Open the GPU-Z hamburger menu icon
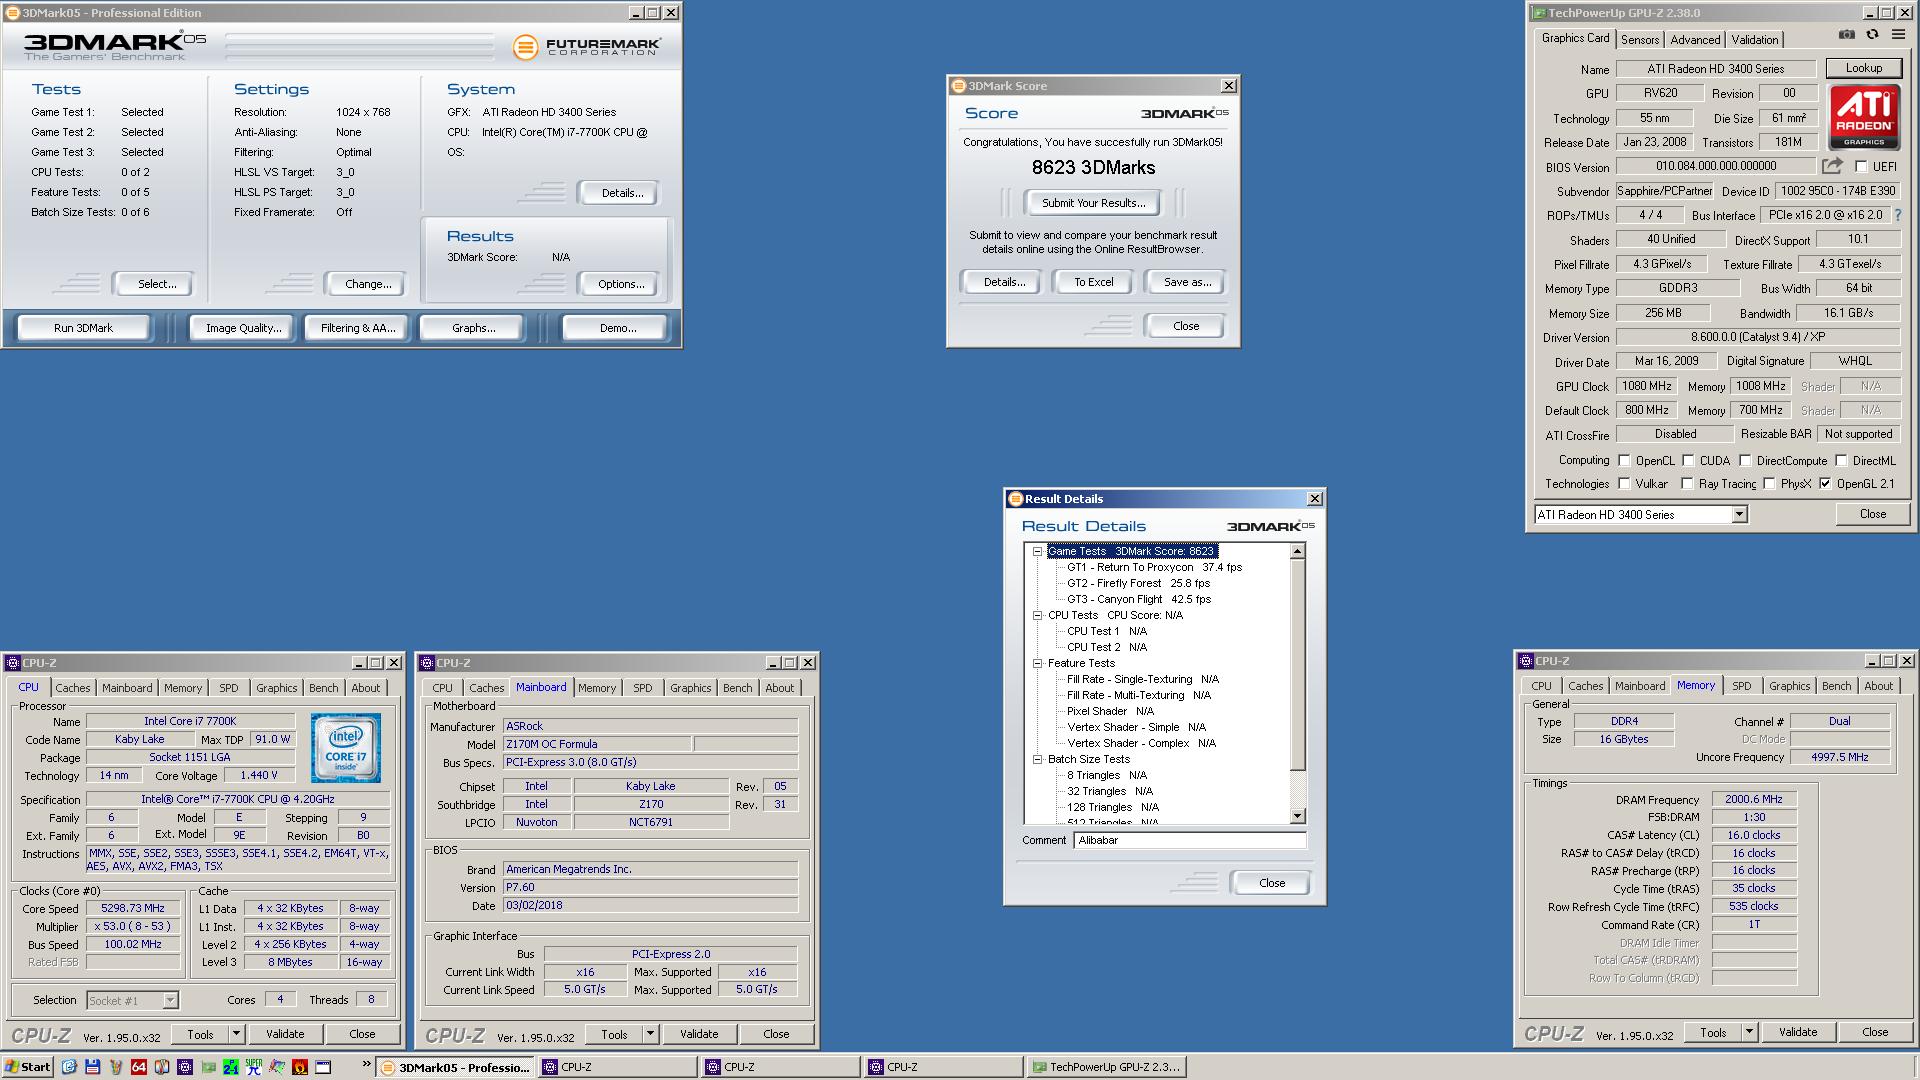 [1897, 35]
